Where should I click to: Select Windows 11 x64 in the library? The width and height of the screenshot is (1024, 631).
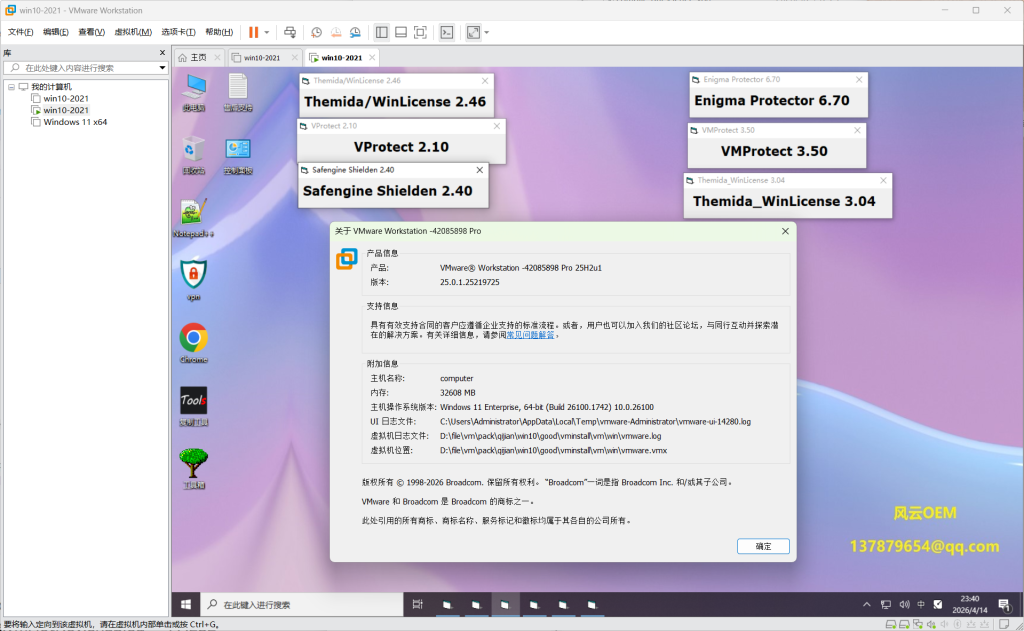[75, 122]
